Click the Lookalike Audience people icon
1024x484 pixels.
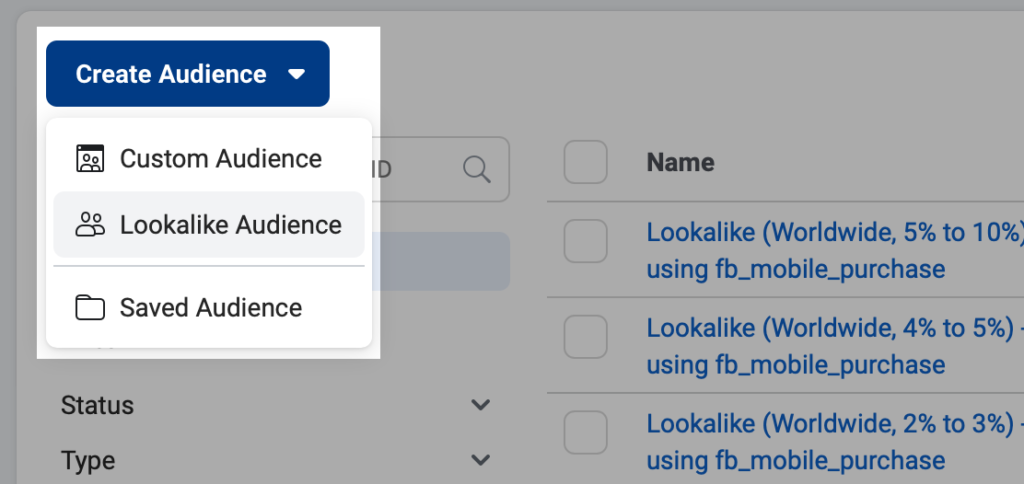click(x=90, y=225)
